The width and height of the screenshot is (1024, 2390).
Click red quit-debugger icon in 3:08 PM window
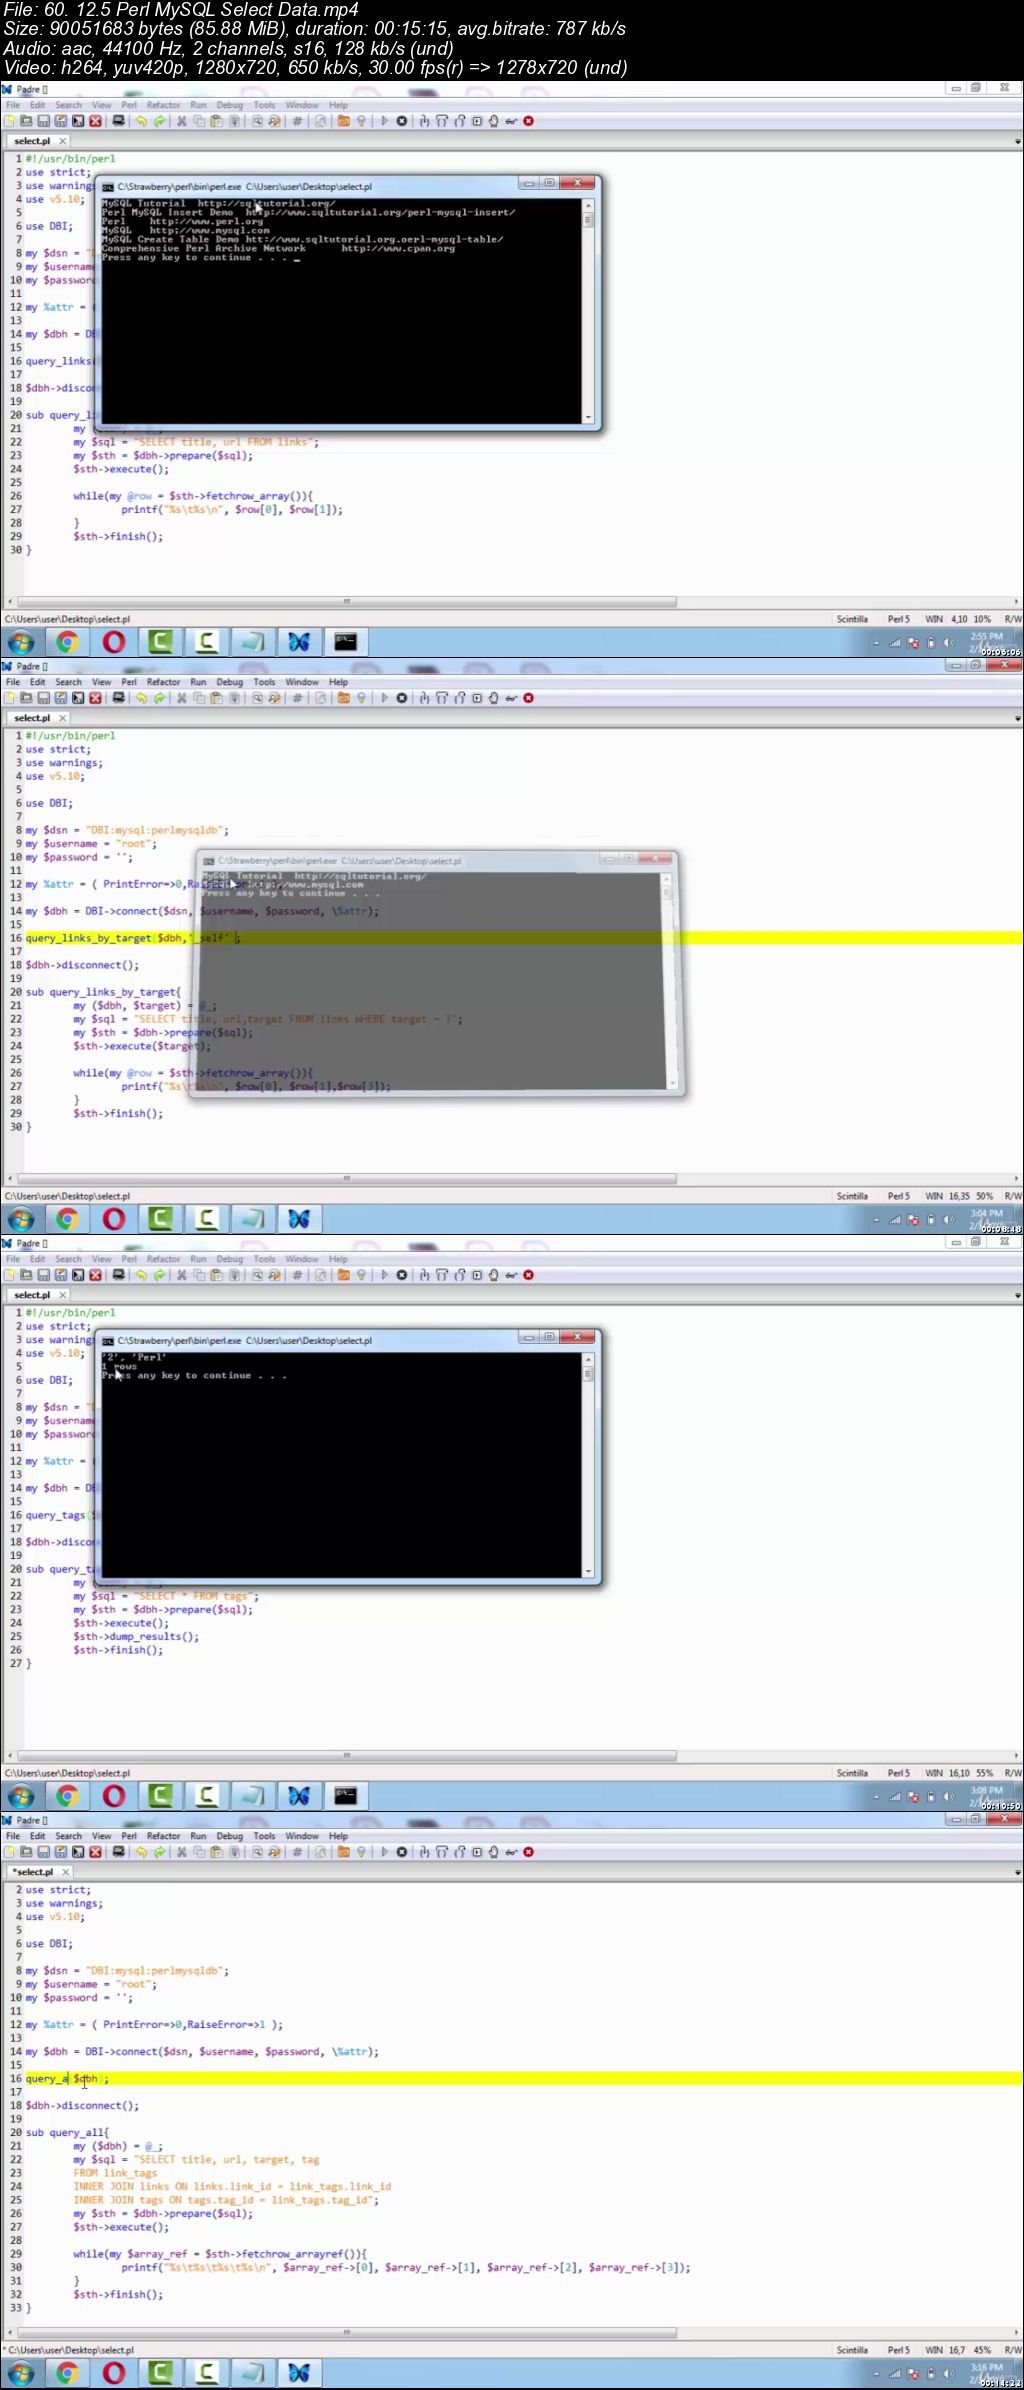[529, 1275]
